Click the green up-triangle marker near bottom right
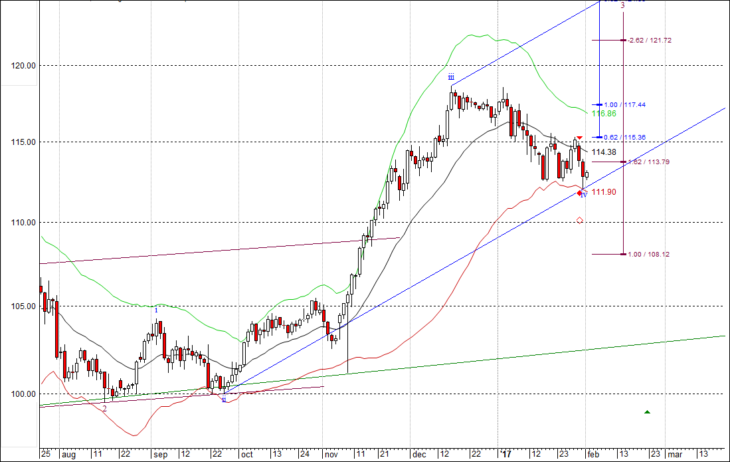This screenshot has width=730, height=462. tap(647, 412)
